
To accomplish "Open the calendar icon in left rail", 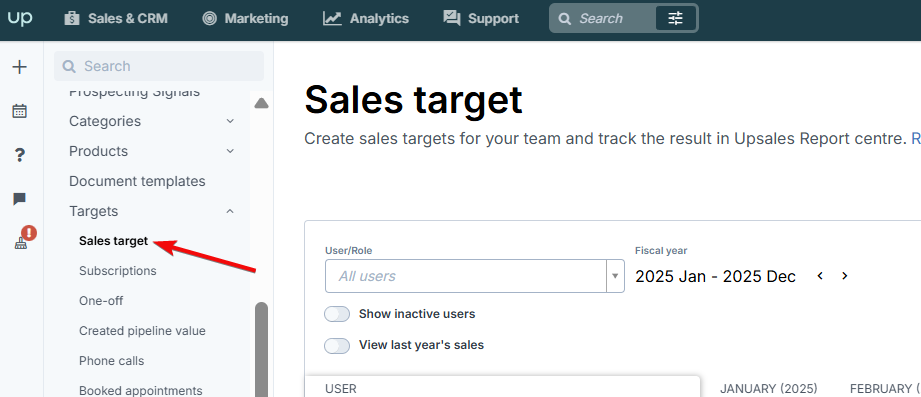I will pyautogui.click(x=20, y=111).
